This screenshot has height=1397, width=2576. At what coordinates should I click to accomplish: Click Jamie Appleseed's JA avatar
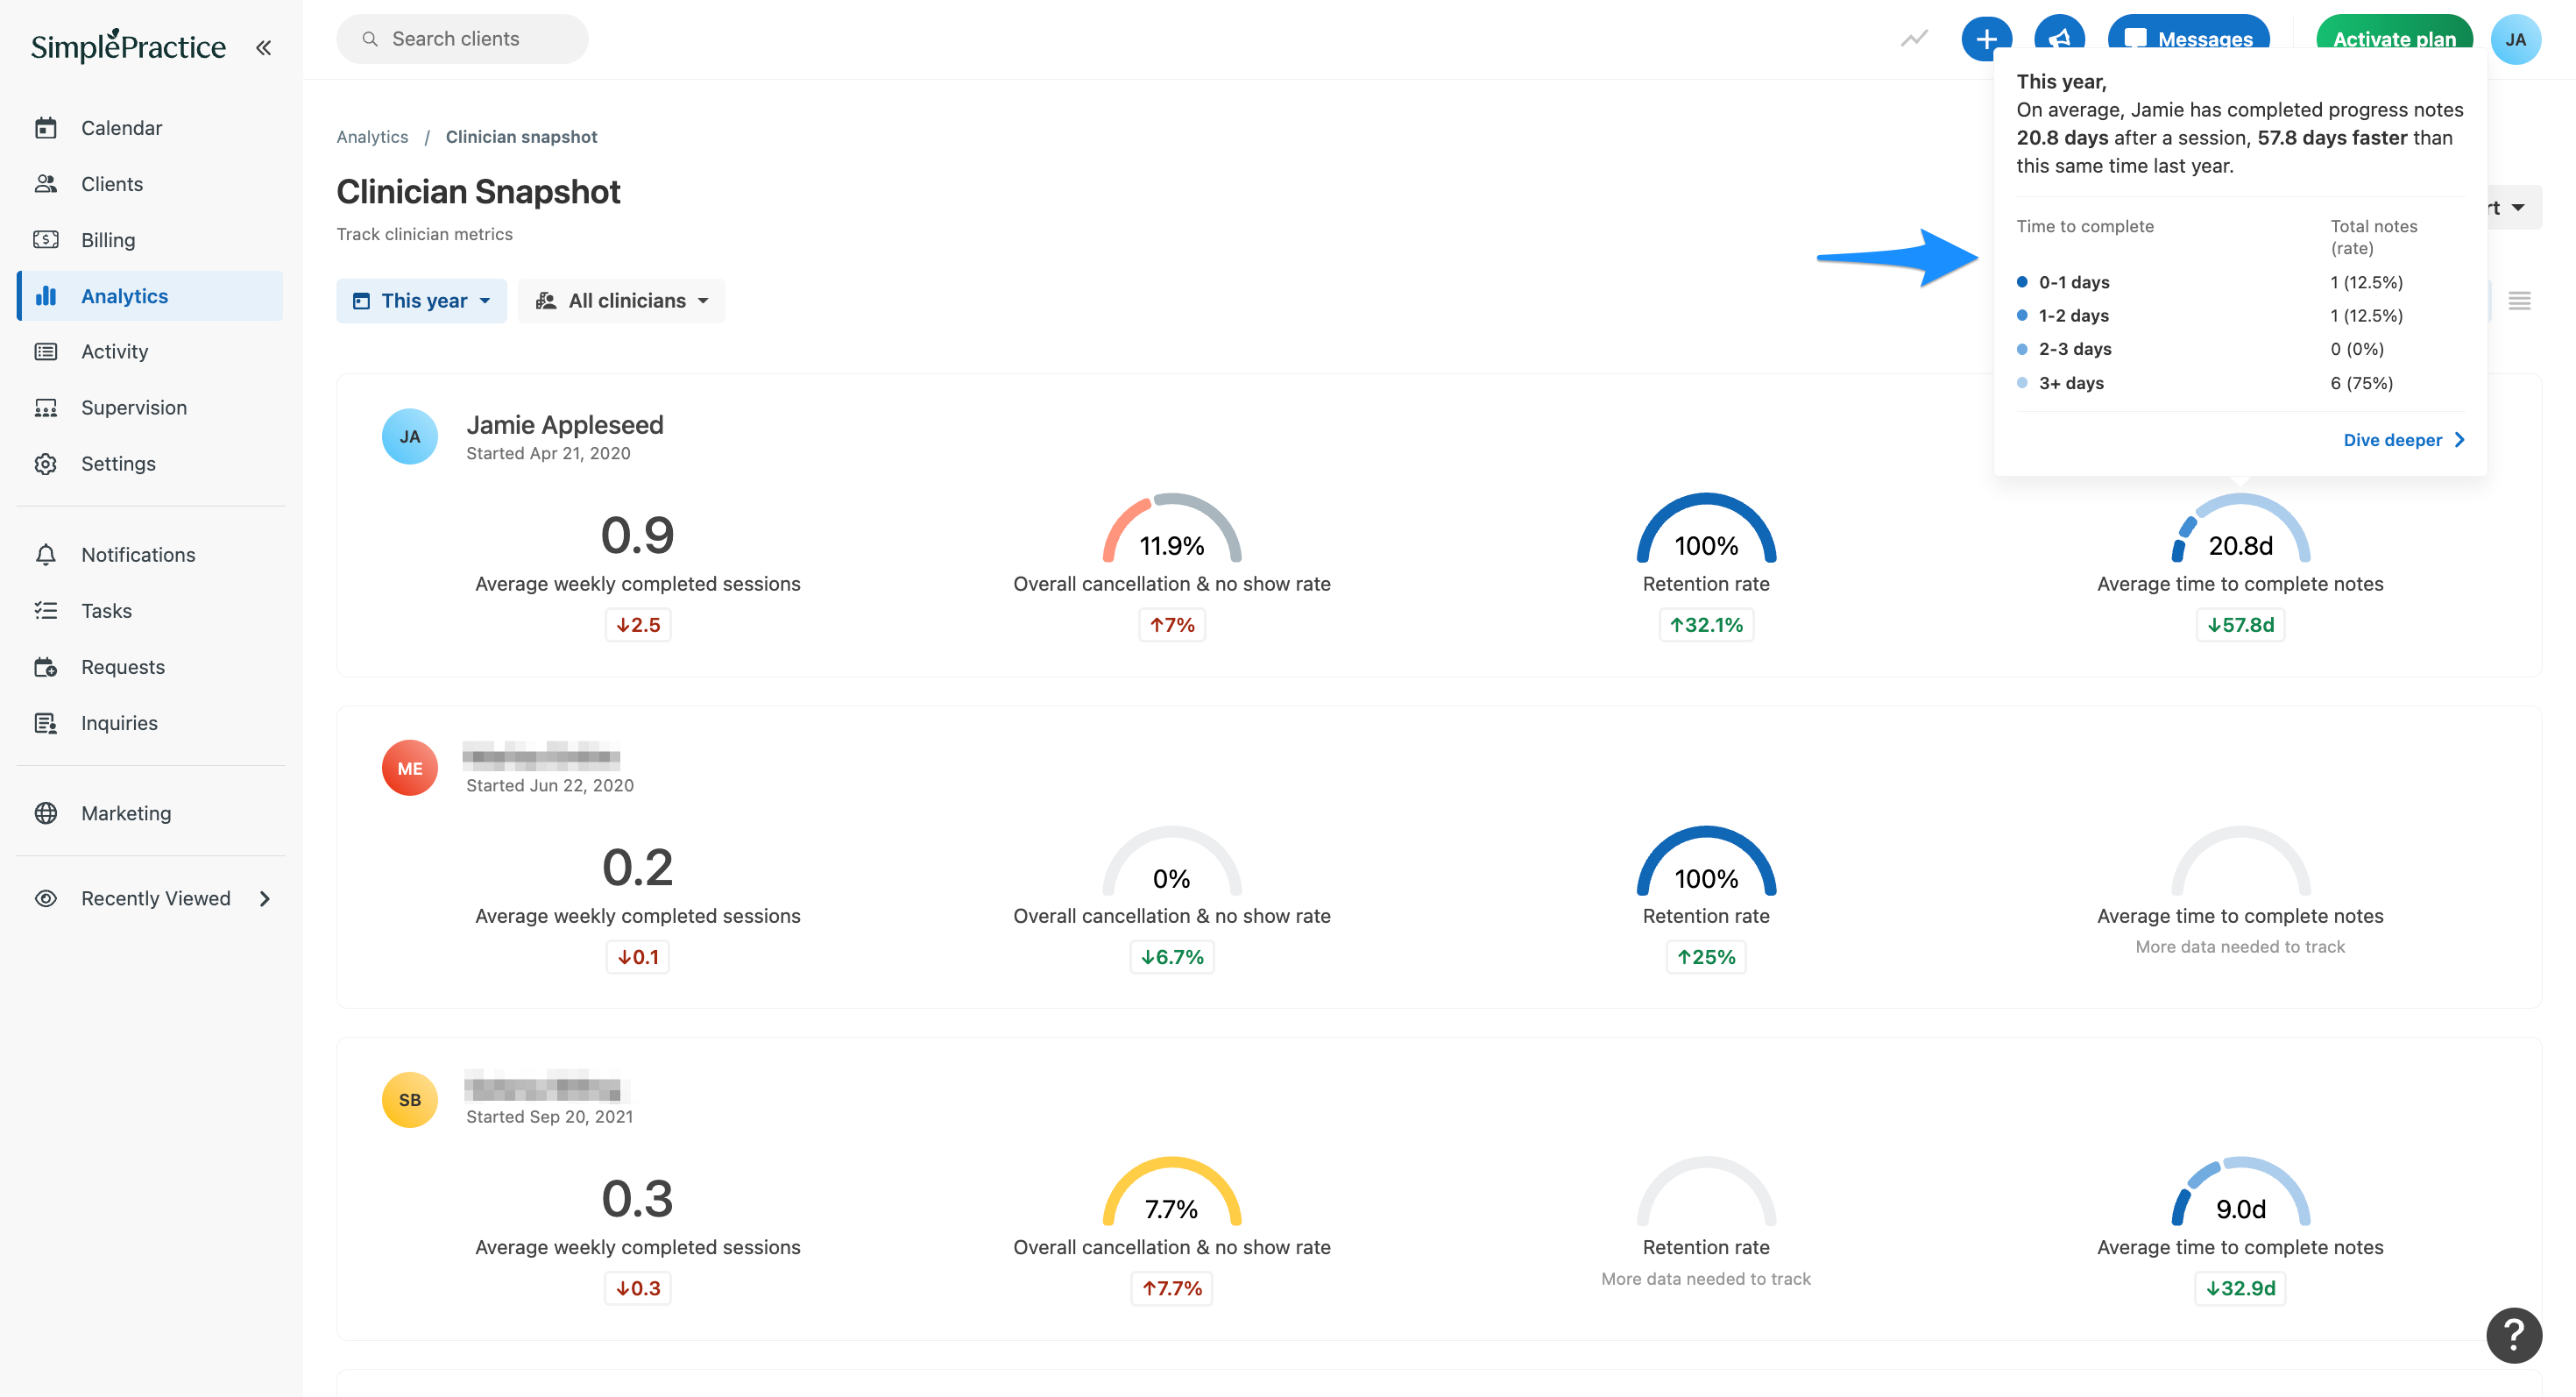410,437
